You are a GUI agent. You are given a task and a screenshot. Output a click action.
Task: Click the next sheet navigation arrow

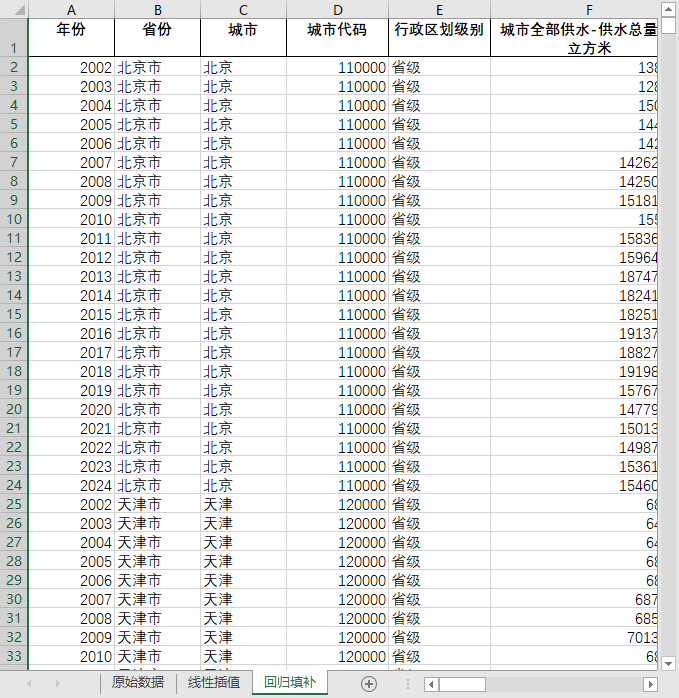click(x=57, y=683)
